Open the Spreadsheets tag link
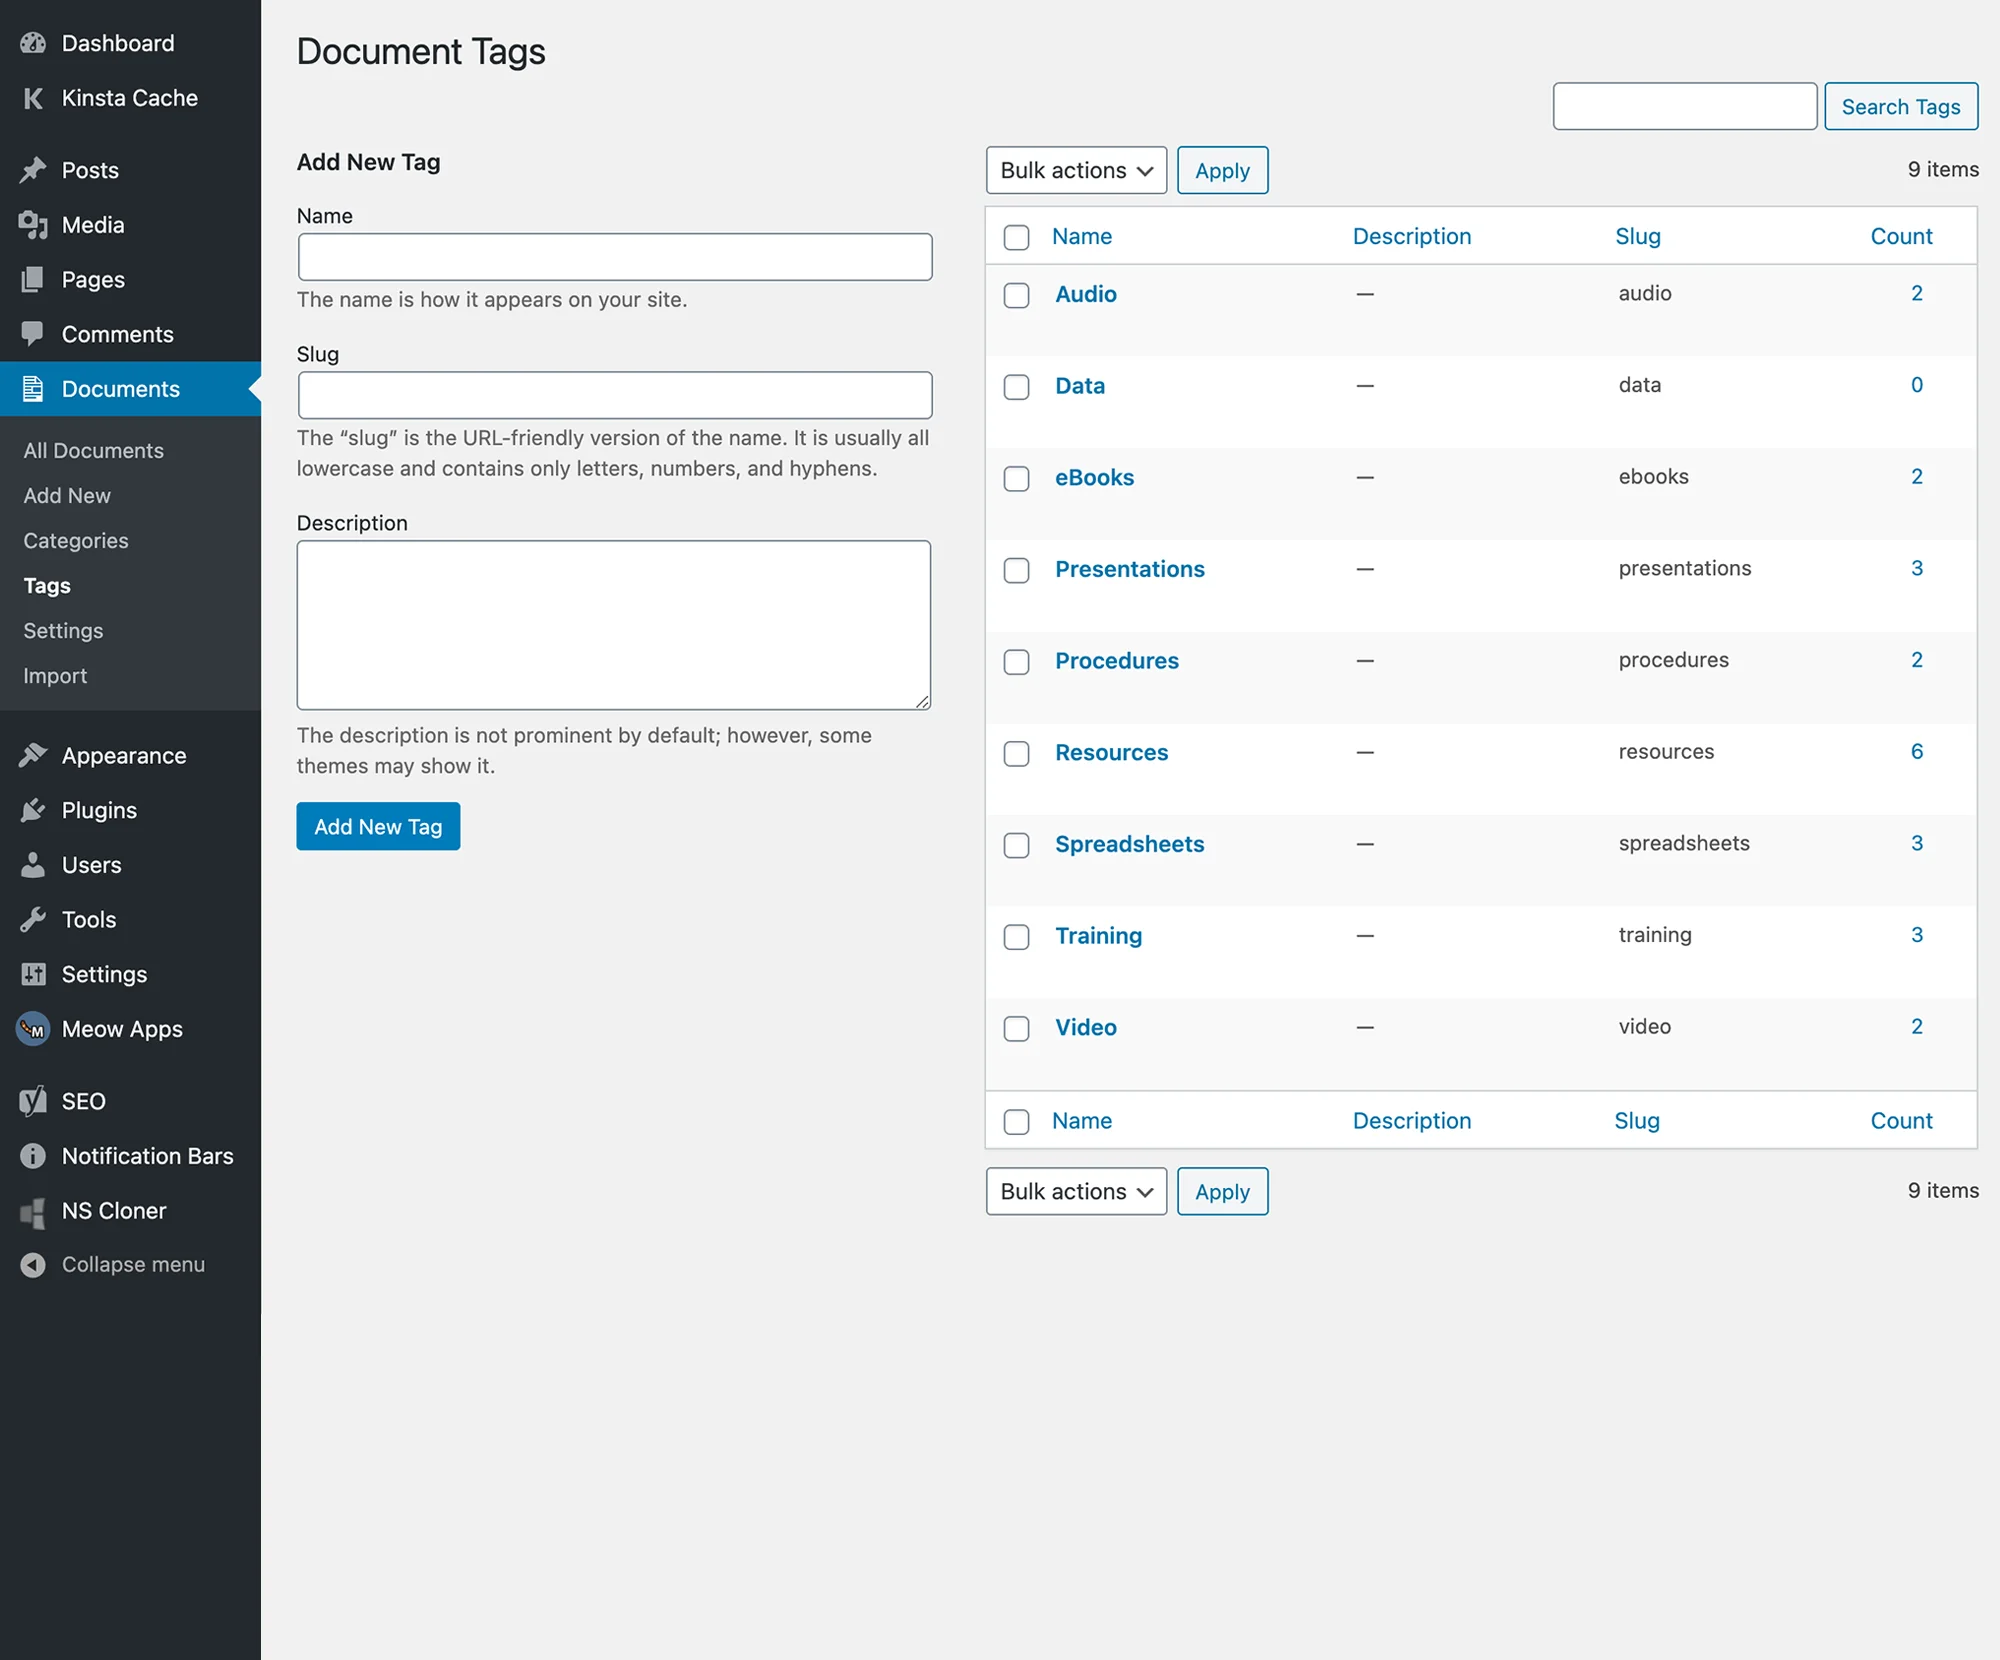The height and width of the screenshot is (1660, 2000). point(1129,844)
